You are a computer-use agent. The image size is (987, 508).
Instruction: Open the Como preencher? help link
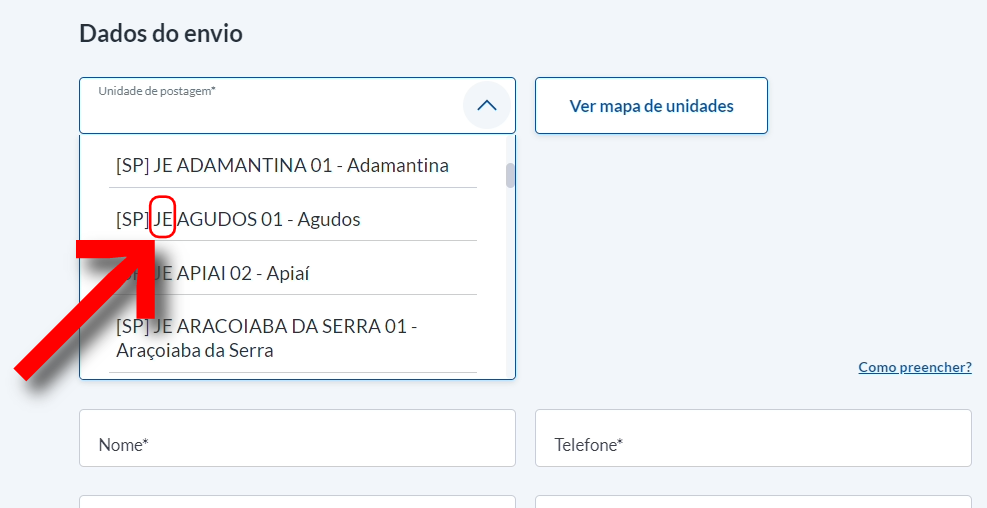click(914, 367)
